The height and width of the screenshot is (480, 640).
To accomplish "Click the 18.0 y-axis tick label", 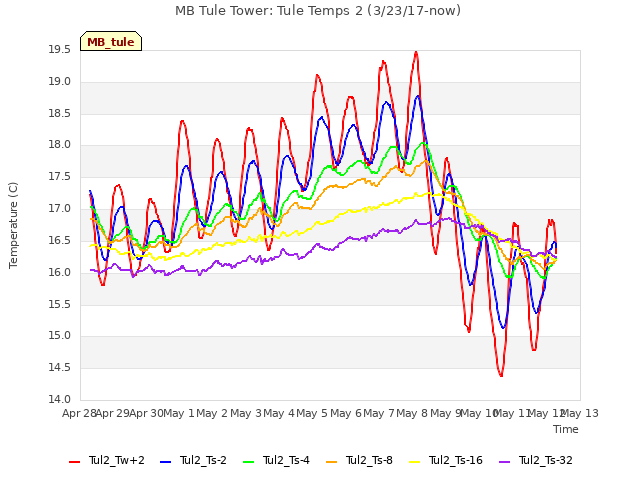I will 60,145.
